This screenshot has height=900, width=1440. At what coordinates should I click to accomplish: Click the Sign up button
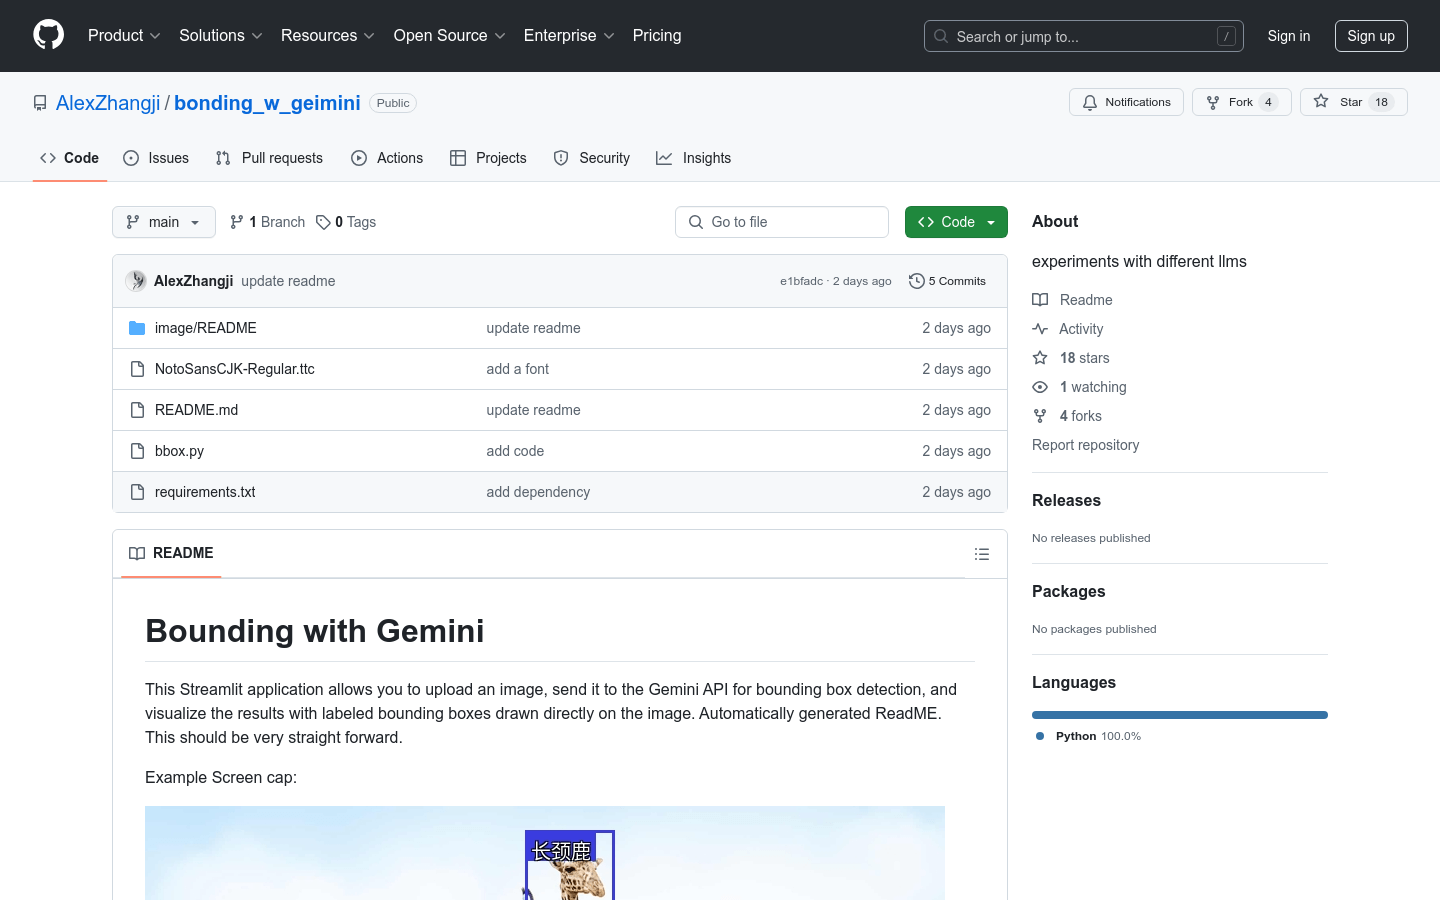point(1371,36)
